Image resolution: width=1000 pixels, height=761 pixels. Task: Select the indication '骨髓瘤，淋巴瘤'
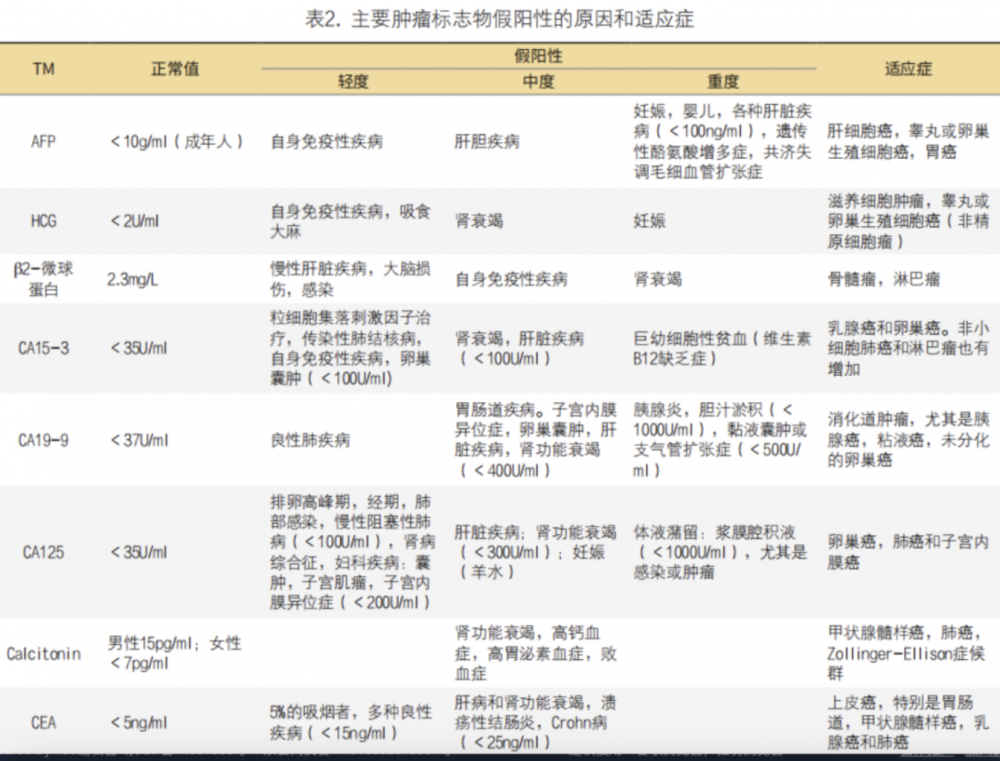tap(883, 279)
